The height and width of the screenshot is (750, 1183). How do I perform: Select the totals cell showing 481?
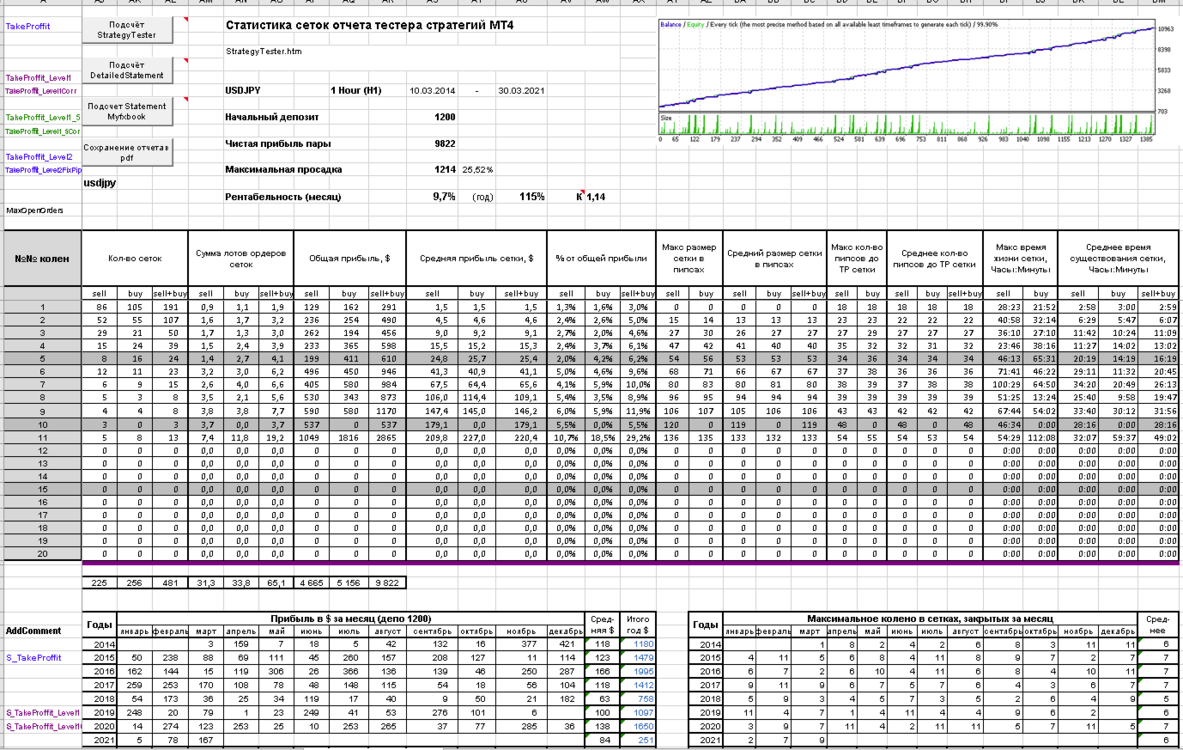pyautogui.click(x=171, y=582)
